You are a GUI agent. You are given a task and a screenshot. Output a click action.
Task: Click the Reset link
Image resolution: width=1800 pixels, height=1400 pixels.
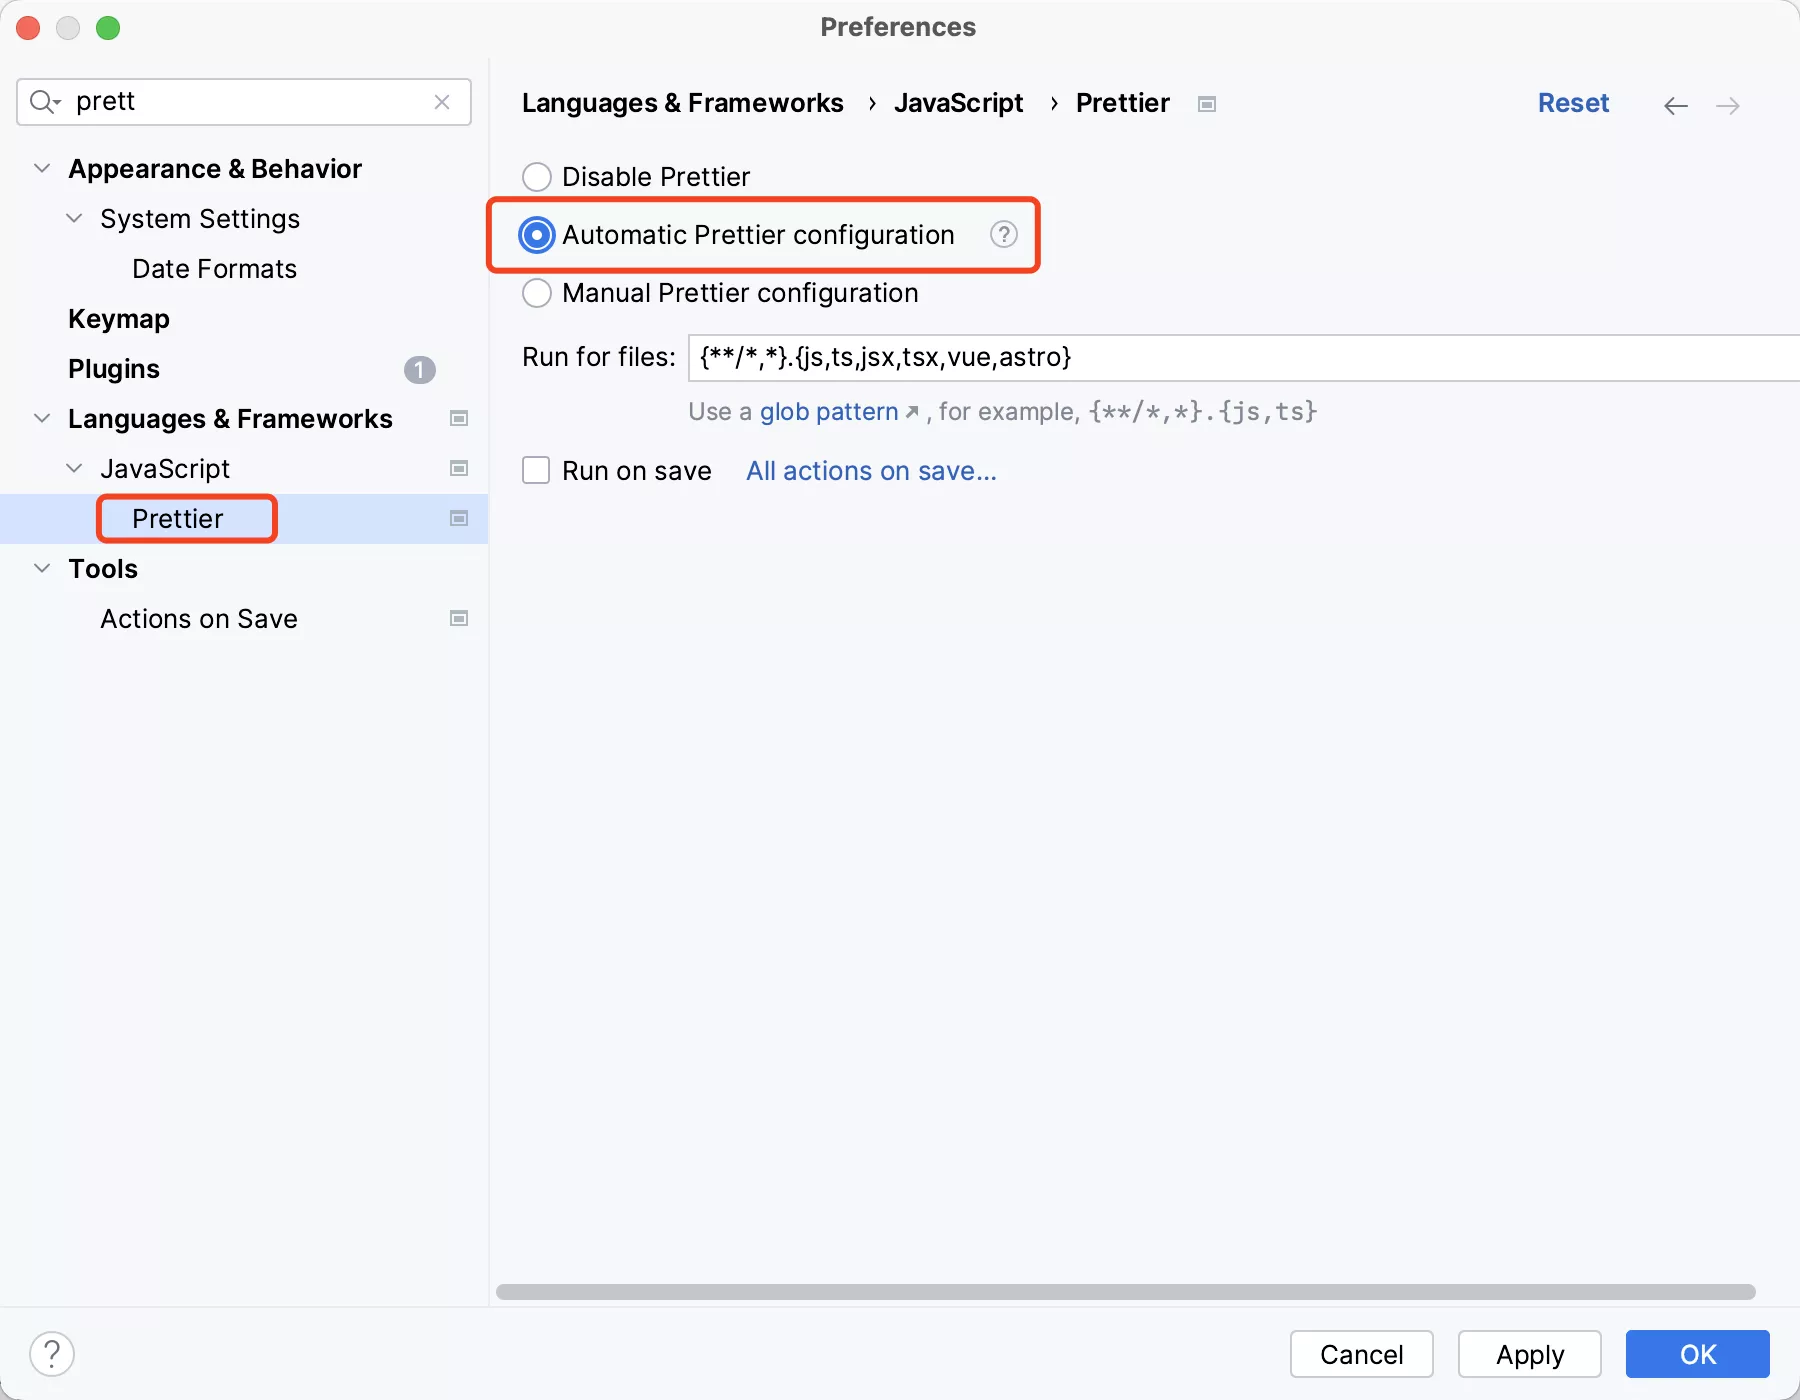(1573, 103)
